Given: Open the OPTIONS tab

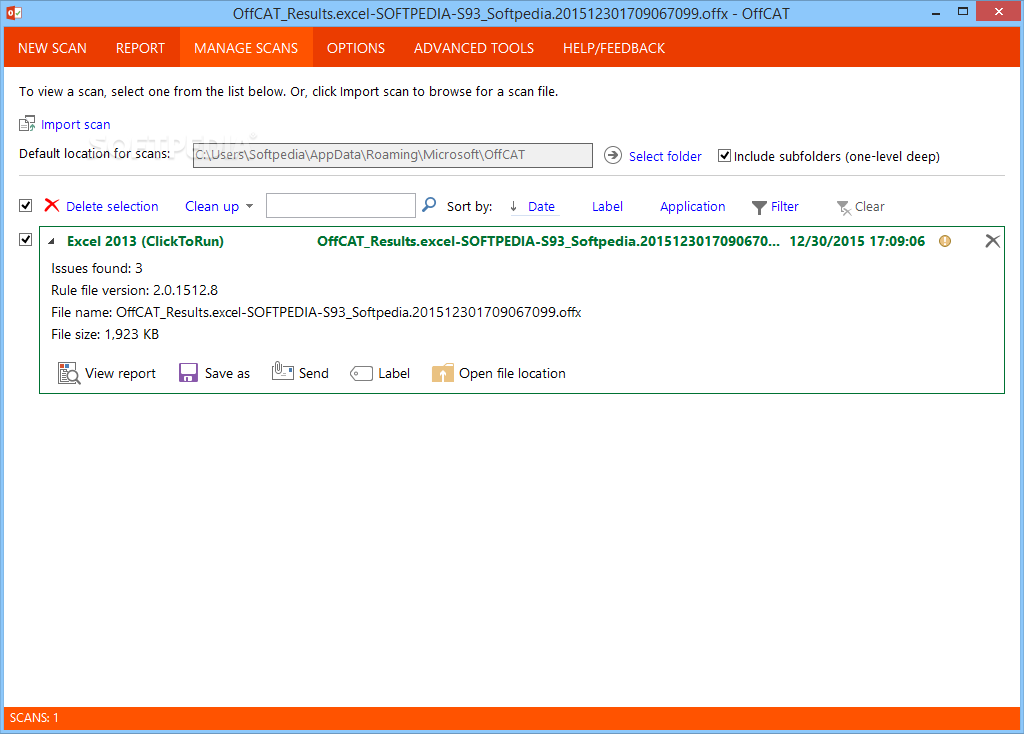Looking at the screenshot, I should (356, 48).
